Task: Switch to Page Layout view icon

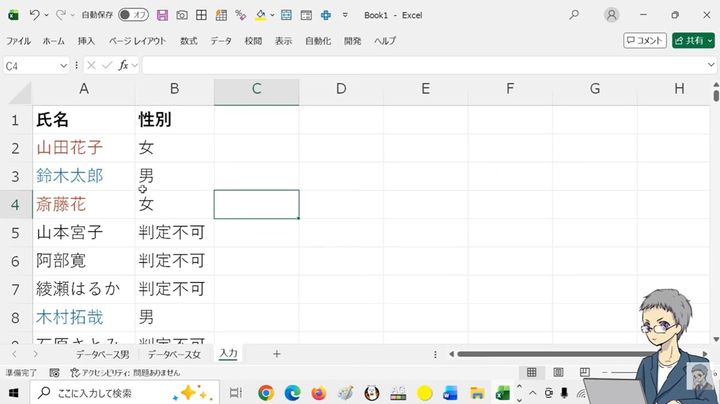Action: click(558, 372)
